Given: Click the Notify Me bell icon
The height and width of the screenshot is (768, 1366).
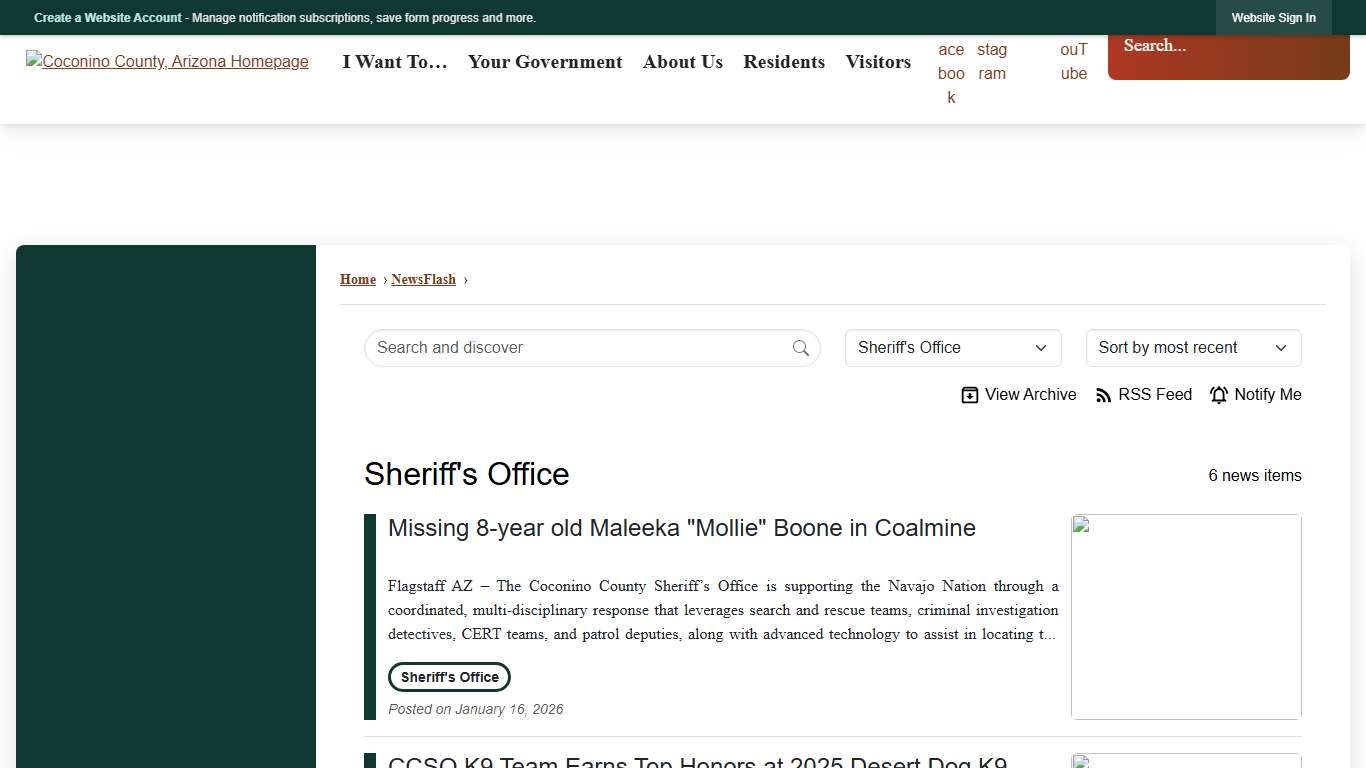Looking at the screenshot, I should [1219, 394].
